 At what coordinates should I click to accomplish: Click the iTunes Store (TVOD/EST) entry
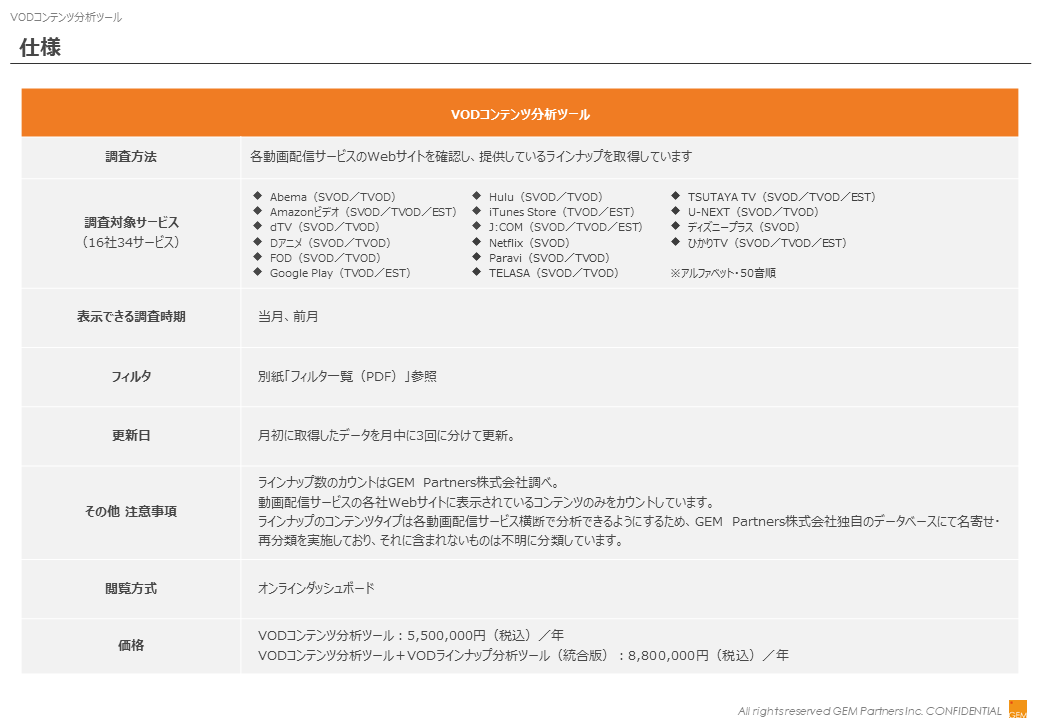(561, 212)
